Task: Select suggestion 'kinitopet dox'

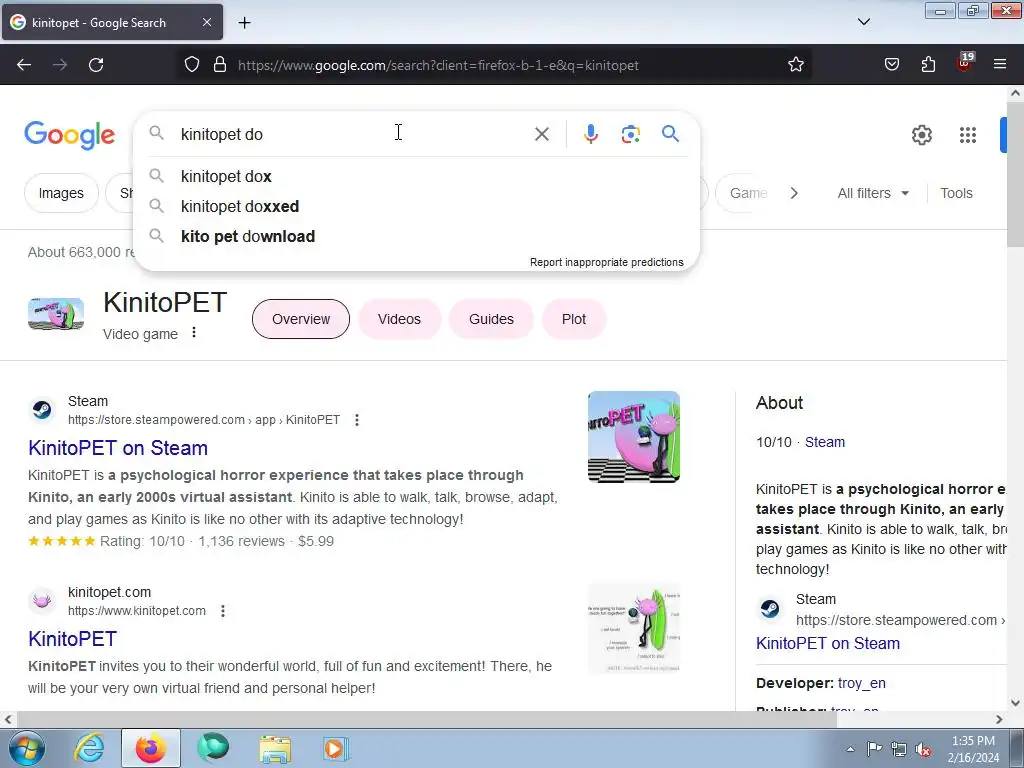Action: [x=417, y=176]
